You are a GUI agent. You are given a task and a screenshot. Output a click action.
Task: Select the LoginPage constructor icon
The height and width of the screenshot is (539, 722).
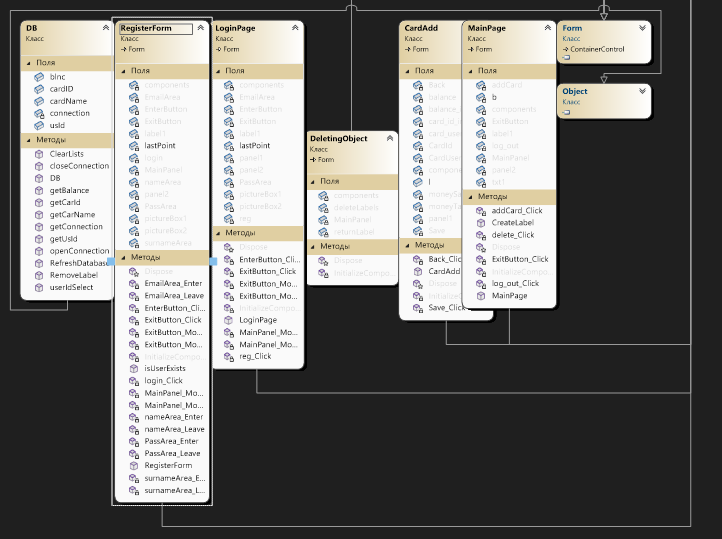[229, 320]
